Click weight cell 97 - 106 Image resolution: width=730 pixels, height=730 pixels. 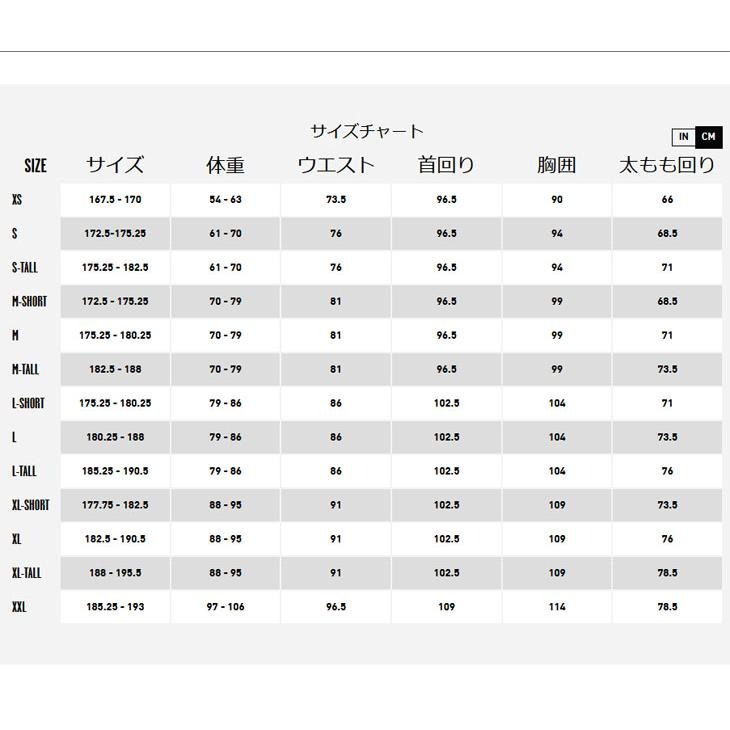[225, 607]
